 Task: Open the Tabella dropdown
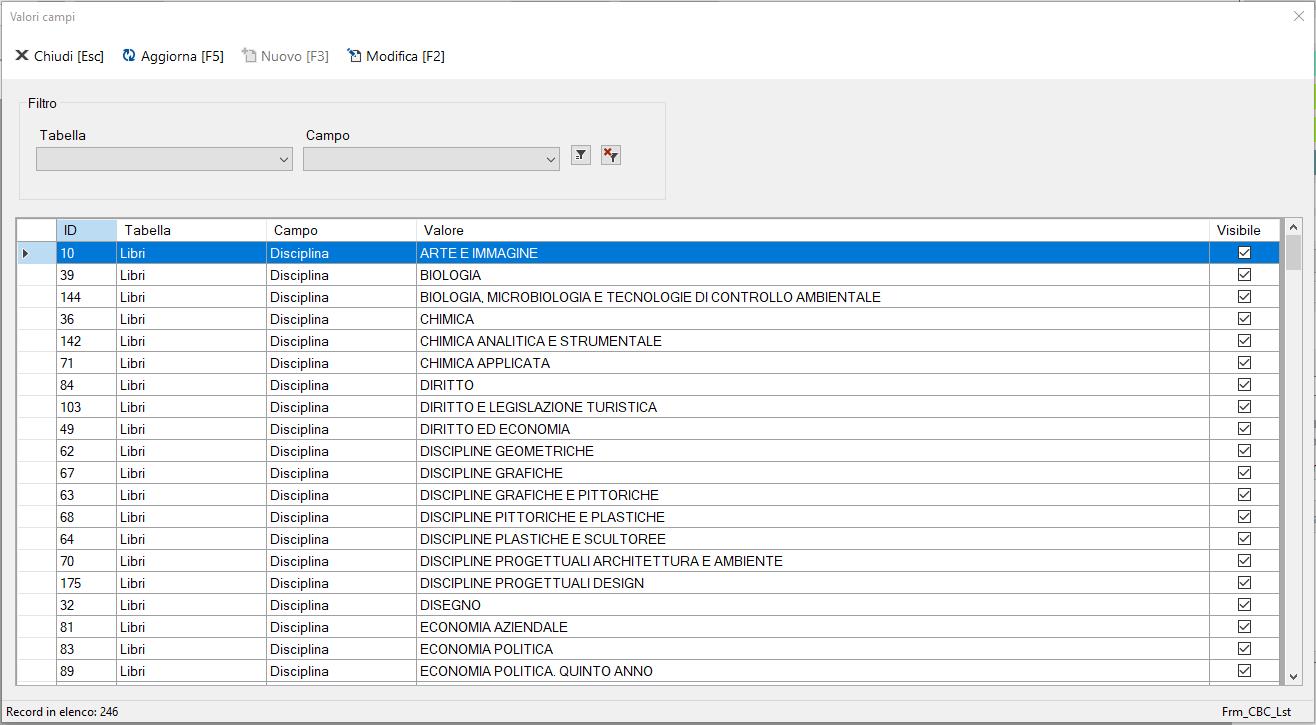coord(164,159)
